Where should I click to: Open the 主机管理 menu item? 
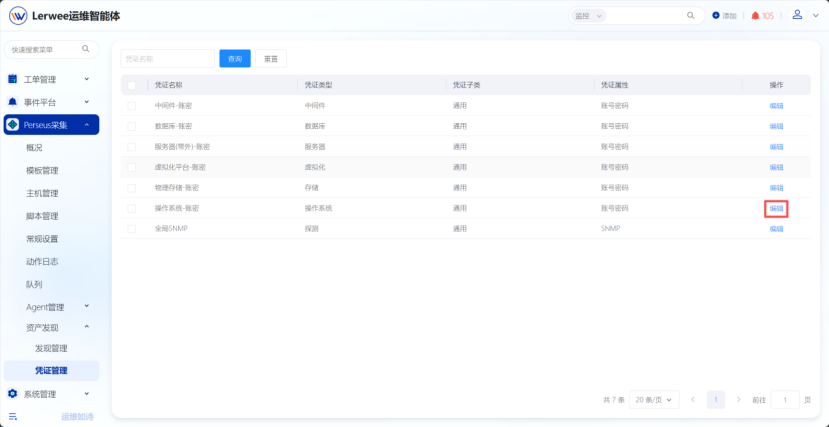pos(42,193)
